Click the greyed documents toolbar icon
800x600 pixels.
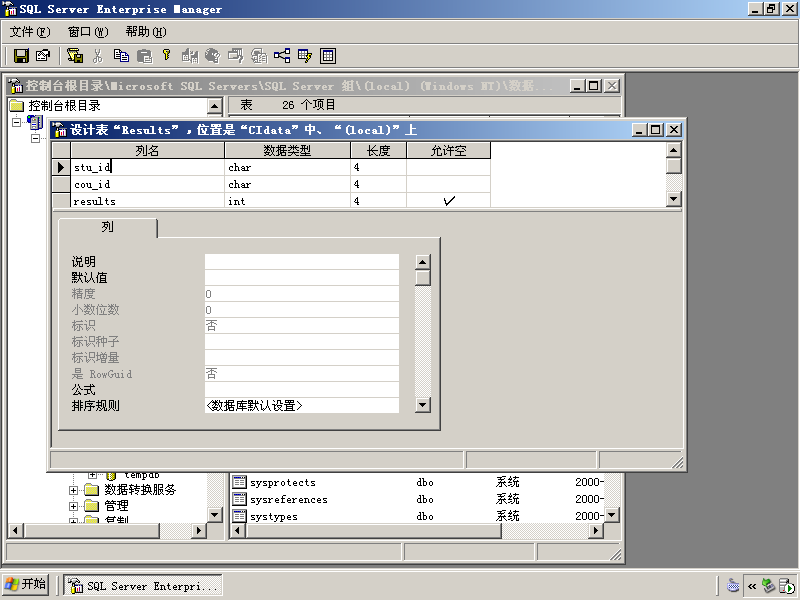[x=259, y=56]
